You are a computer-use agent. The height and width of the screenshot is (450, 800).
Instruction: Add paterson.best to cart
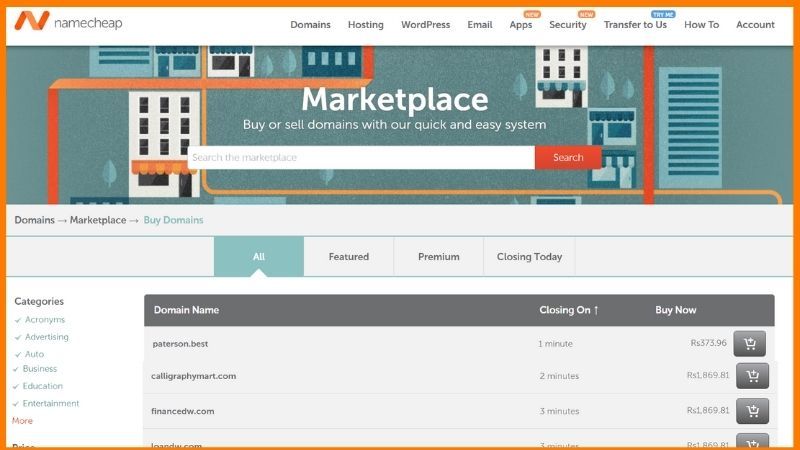coord(749,343)
